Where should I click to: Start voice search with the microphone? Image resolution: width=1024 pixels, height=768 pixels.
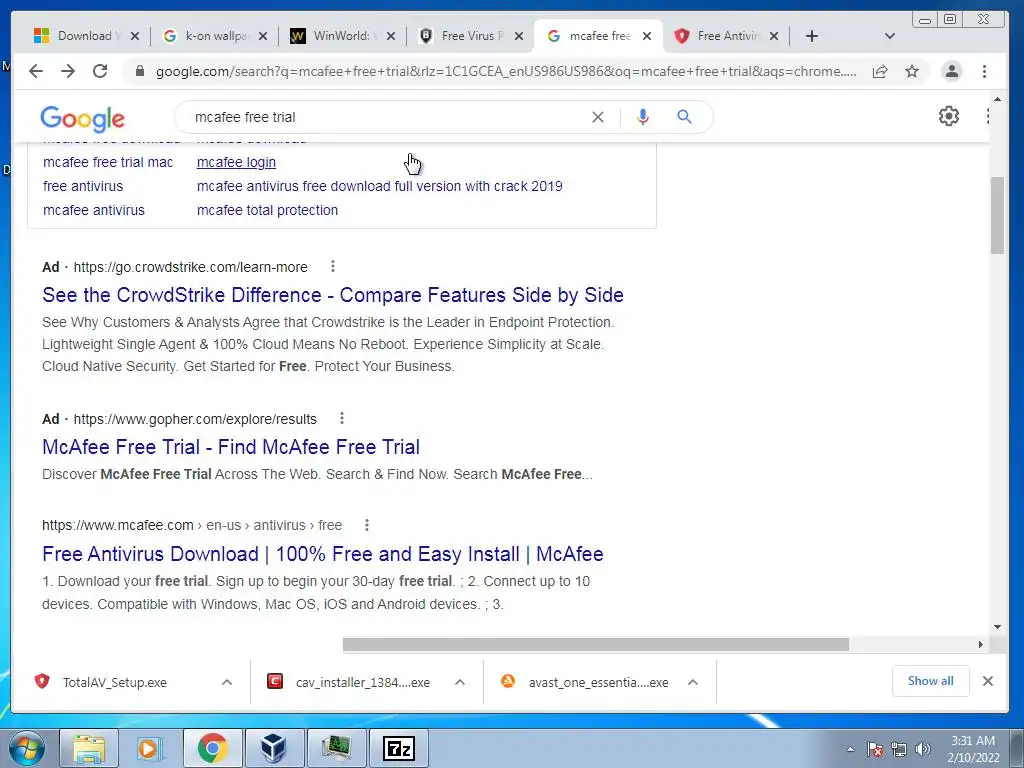point(643,117)
